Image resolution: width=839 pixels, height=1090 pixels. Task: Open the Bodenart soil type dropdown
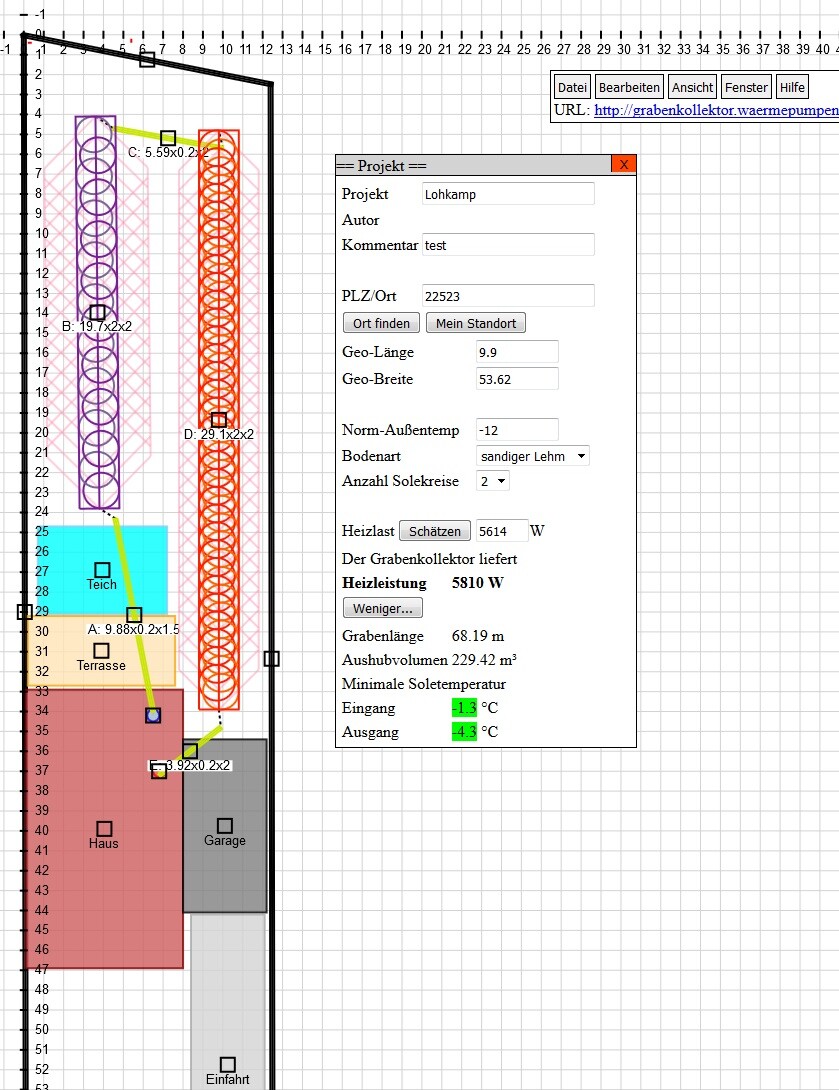[x=533, y=456]
